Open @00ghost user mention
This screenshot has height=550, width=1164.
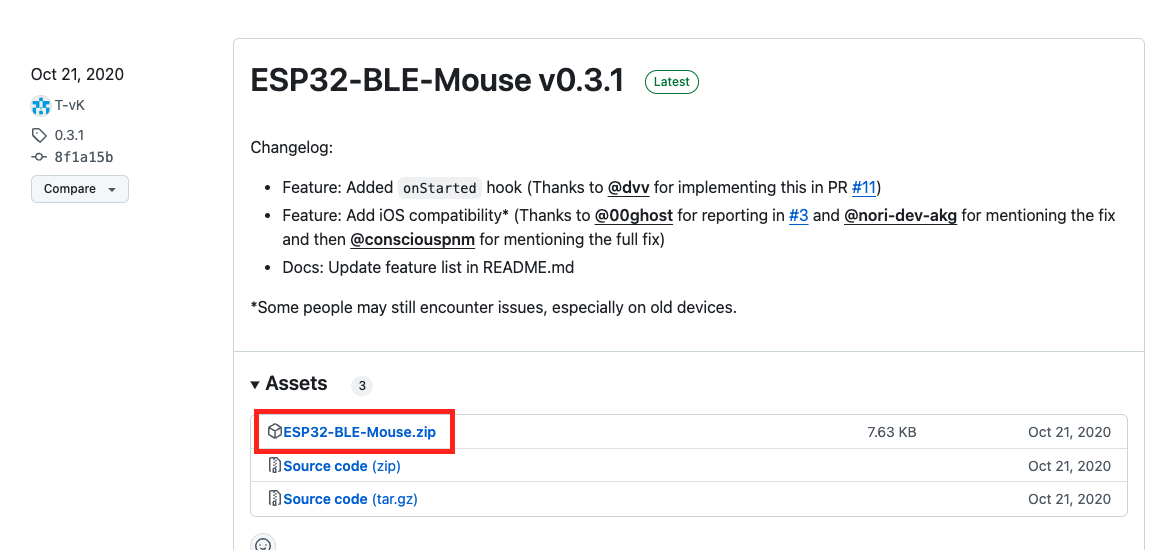(x=634, y=215)
